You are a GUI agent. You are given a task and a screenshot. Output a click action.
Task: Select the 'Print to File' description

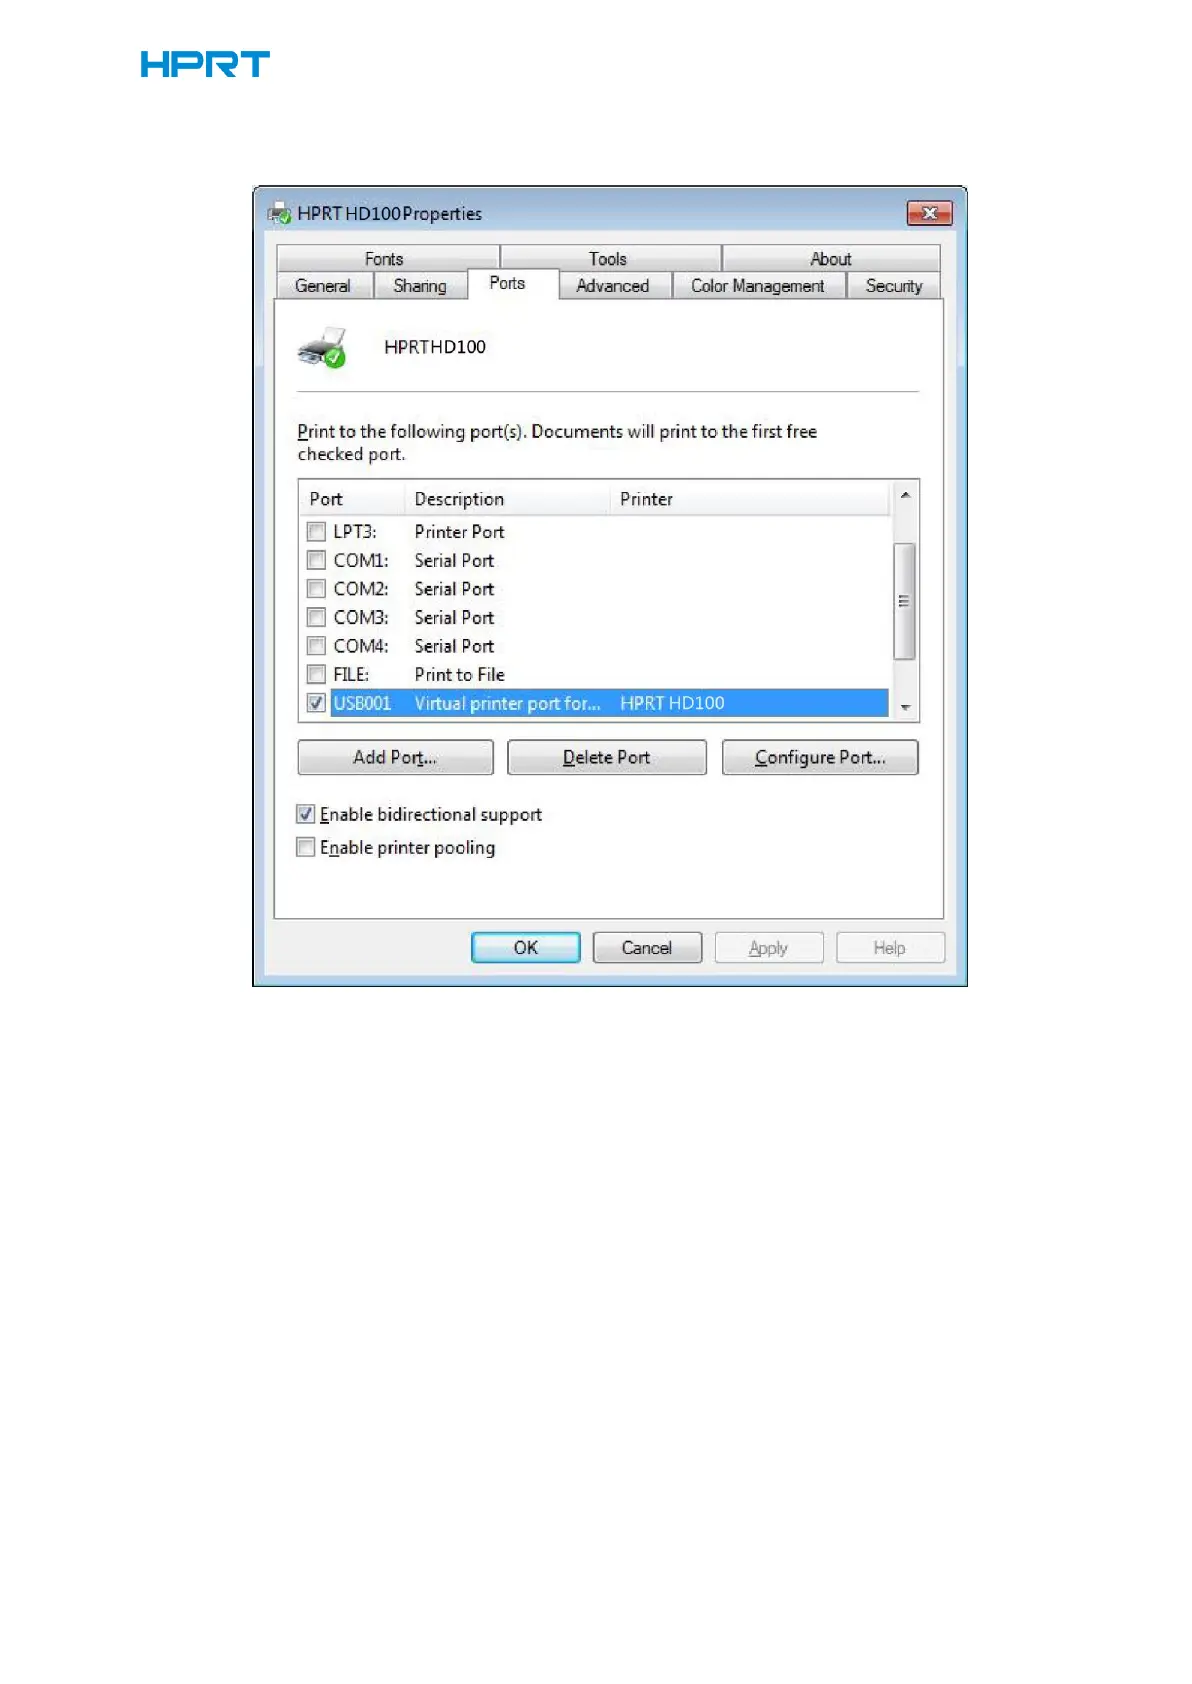coord(460,674)
